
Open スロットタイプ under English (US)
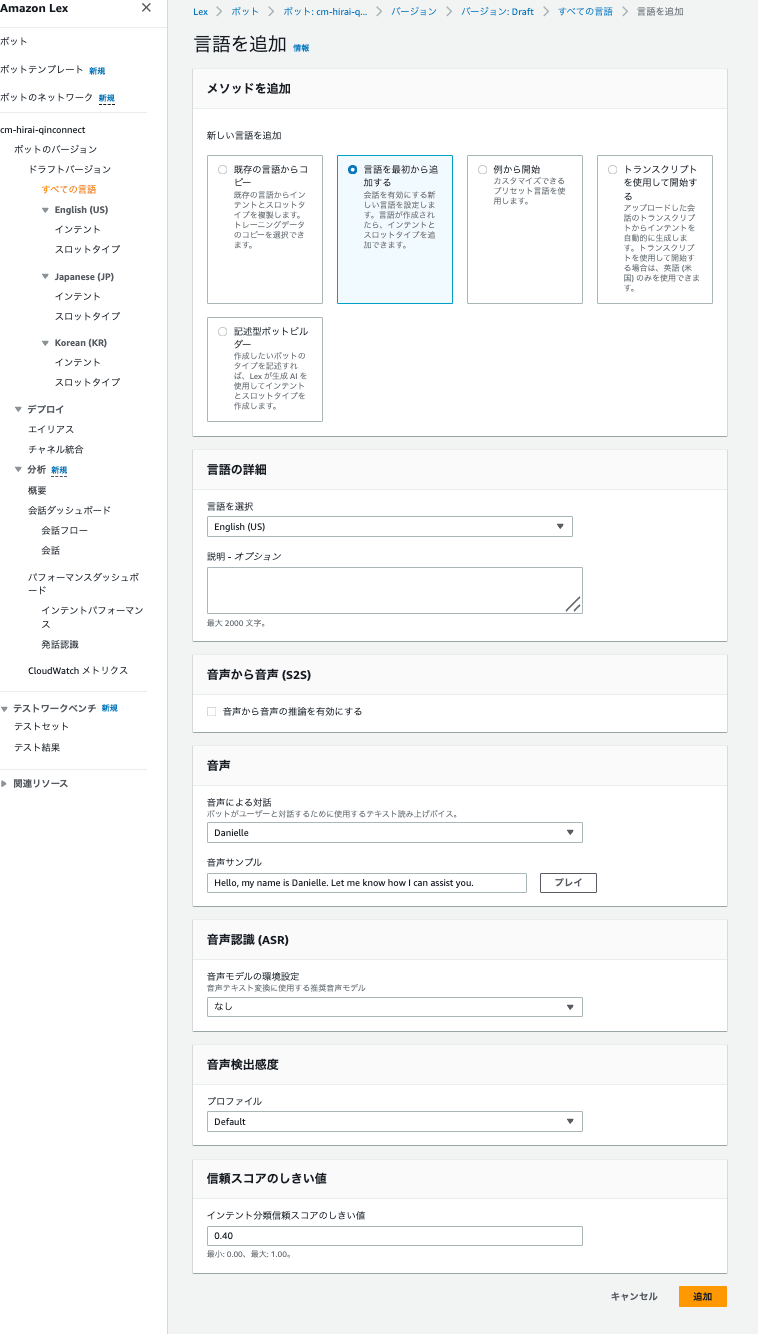pos(88,250)
